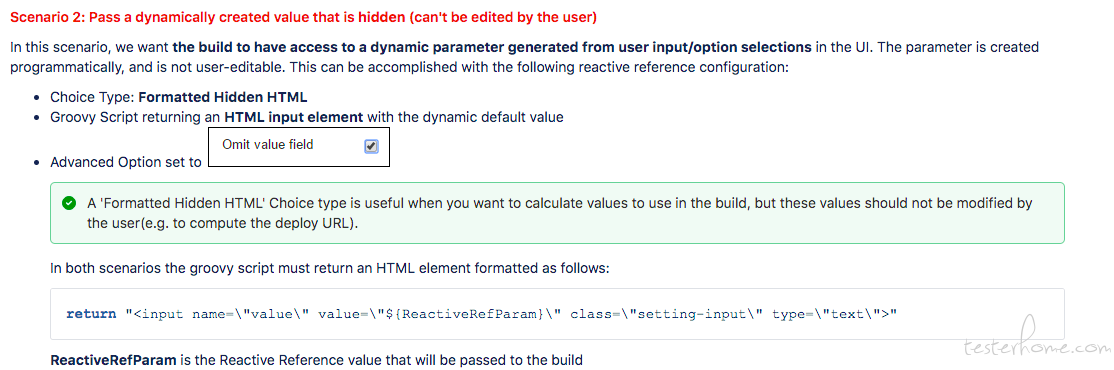Viewport: 1114px width, 370px height.
Task: Click bold 'ReactiveRefParam' below the code block
Action: [113, 360]
